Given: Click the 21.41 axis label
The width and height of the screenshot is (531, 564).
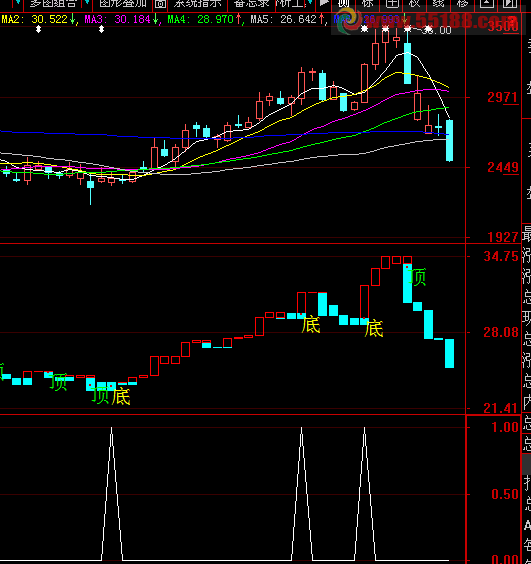Looking at the screenshot, I should click(501, 408).
